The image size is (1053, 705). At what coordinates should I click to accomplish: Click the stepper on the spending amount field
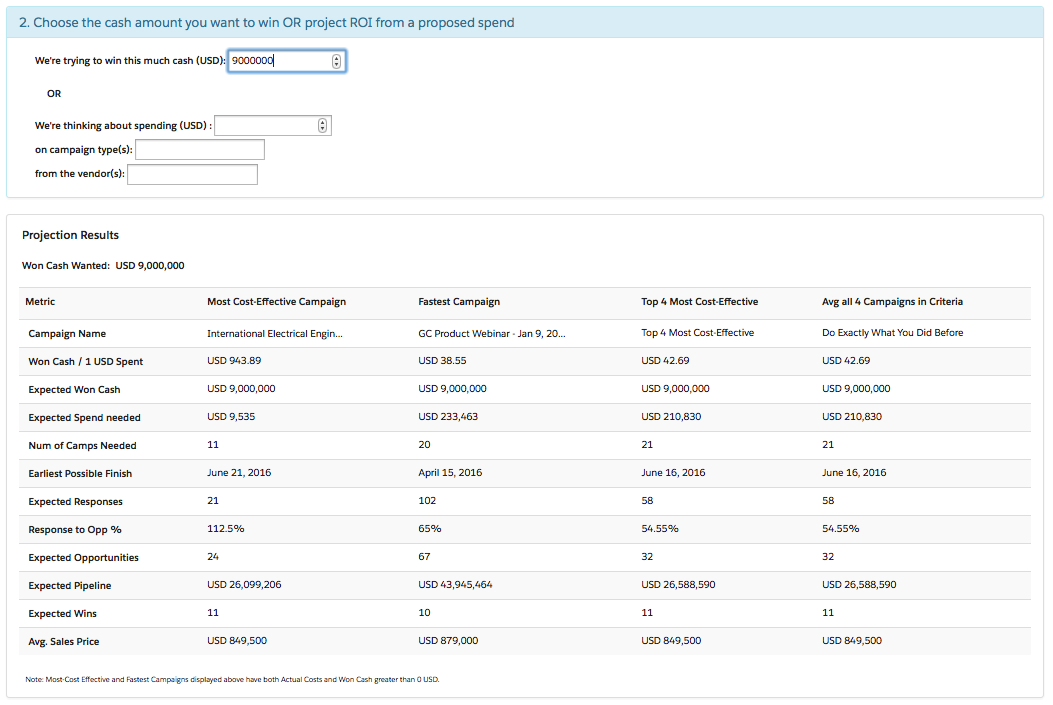pyautogui.click(x=321, y=126)
